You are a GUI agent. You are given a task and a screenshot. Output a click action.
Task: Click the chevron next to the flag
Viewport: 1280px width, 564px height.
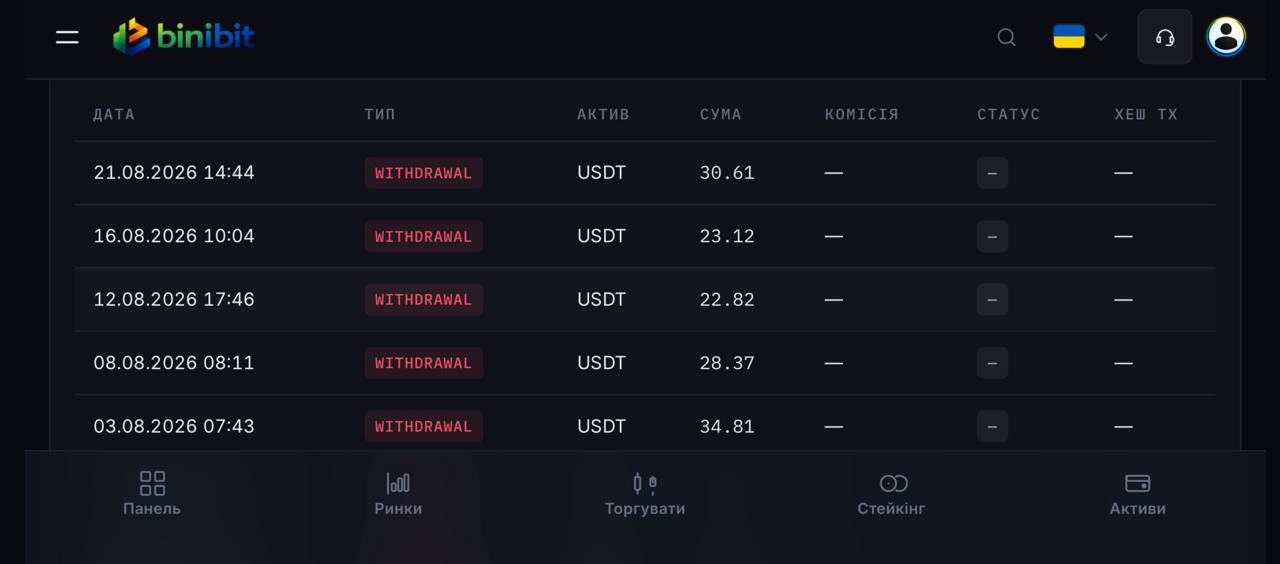[1101, 37]
